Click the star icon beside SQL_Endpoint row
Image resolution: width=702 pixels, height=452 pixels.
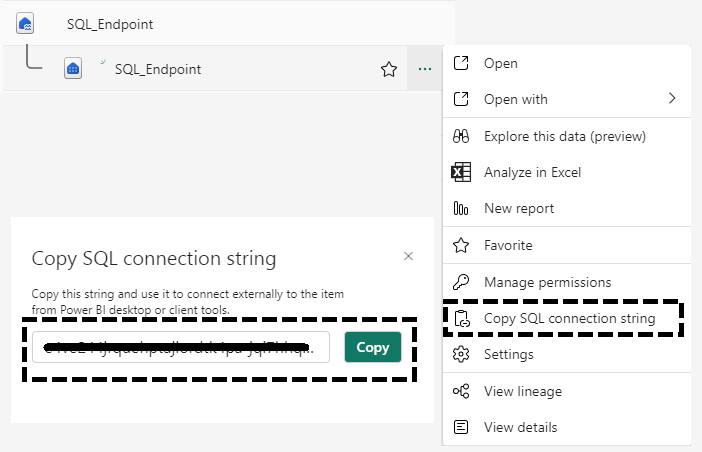click(x=389, y=69)
